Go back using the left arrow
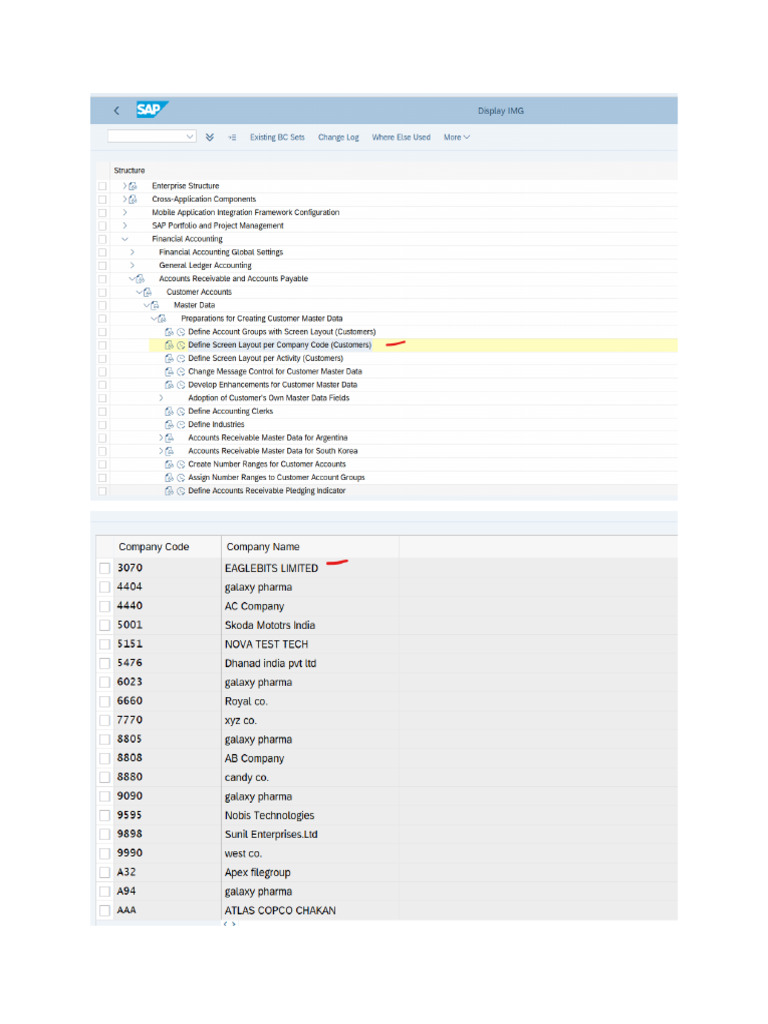This screenshot has width=768, height=1024. point(116,110)
